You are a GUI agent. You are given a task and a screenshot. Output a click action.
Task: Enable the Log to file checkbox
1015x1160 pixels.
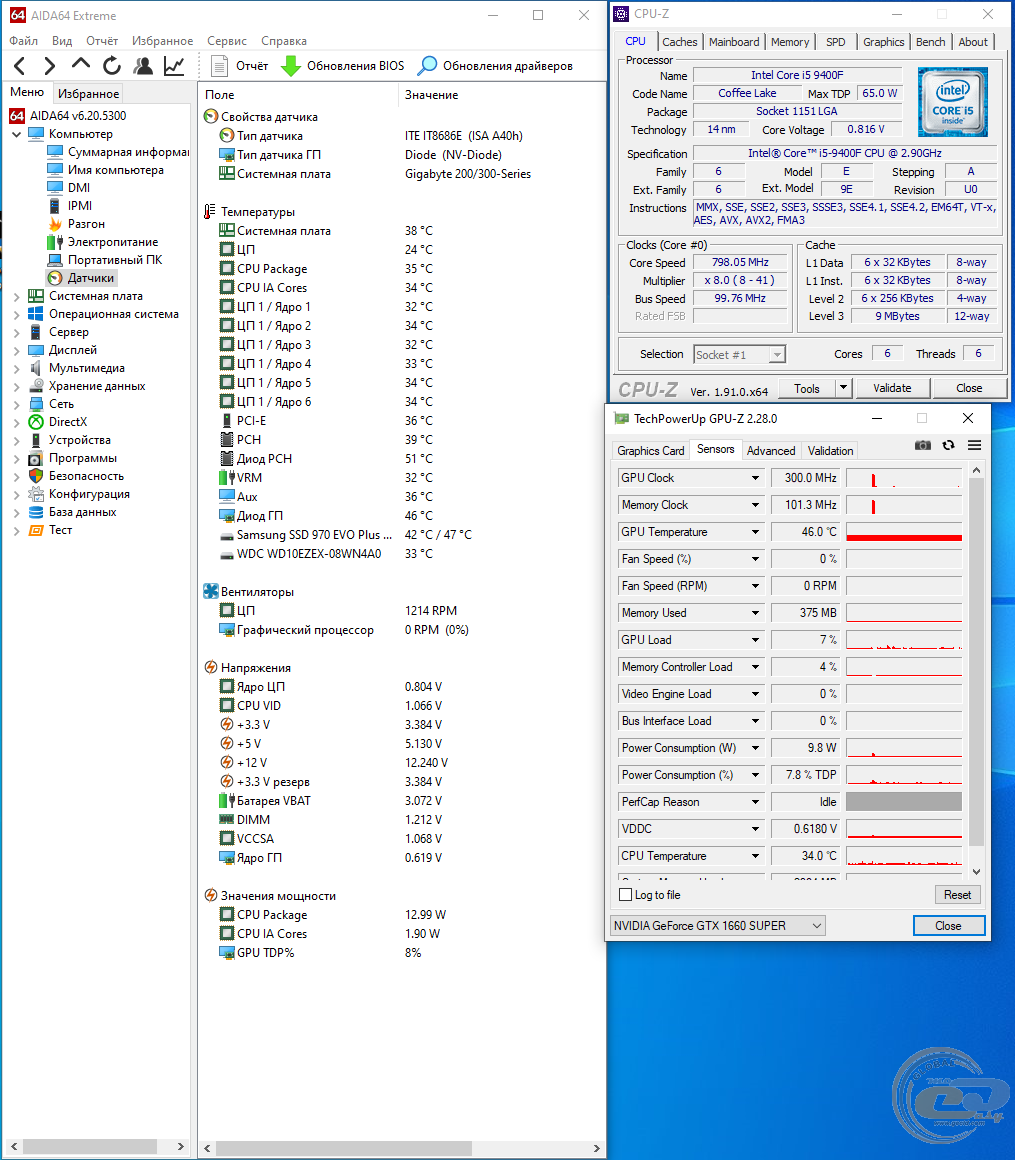[x=626, y=895]
